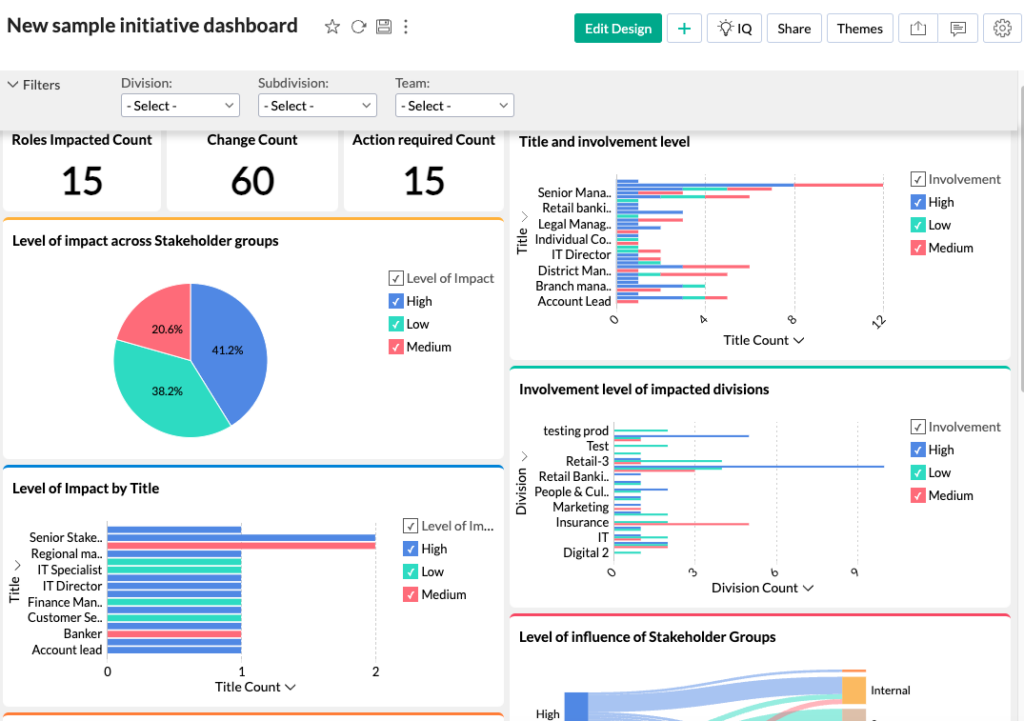The image size is (1024, 721).
Task: Click the green plus add button
Action: (x=684, y=28)
